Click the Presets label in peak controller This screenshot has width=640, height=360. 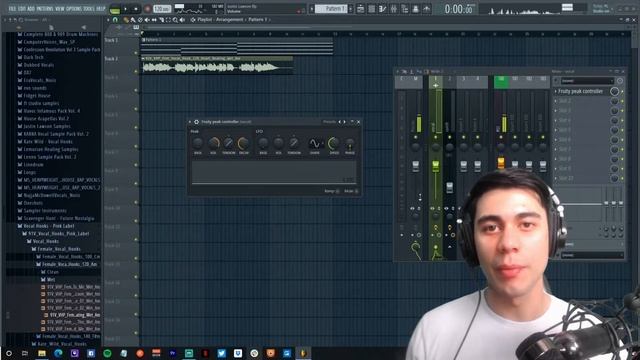329,122
